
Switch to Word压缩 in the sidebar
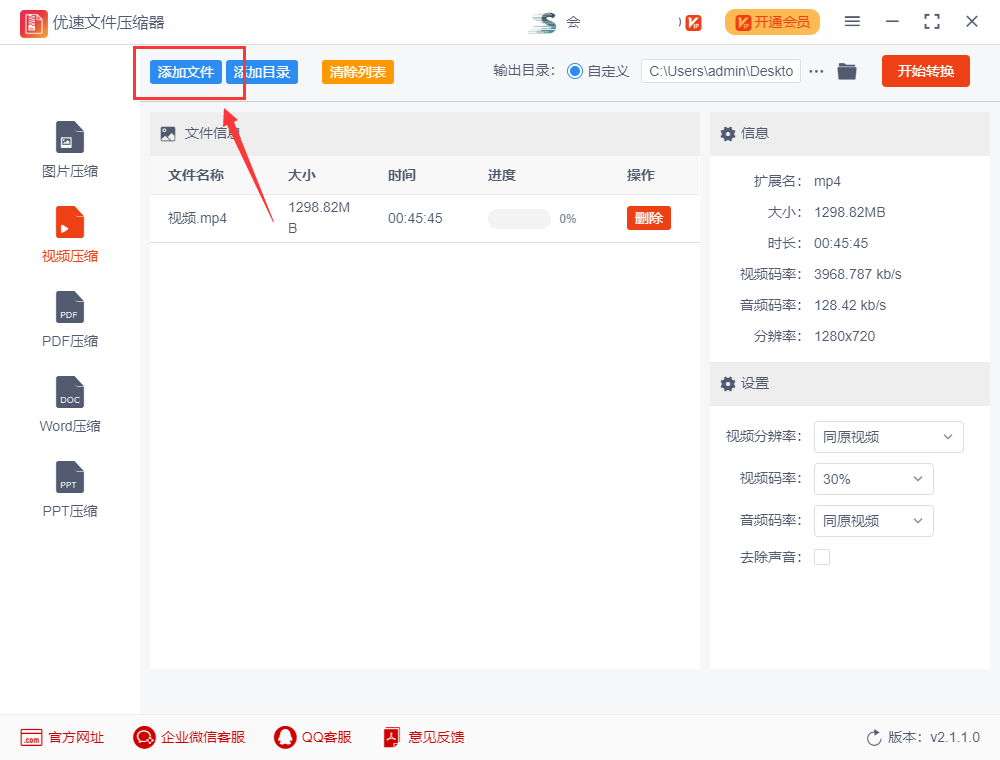point(70,393)
